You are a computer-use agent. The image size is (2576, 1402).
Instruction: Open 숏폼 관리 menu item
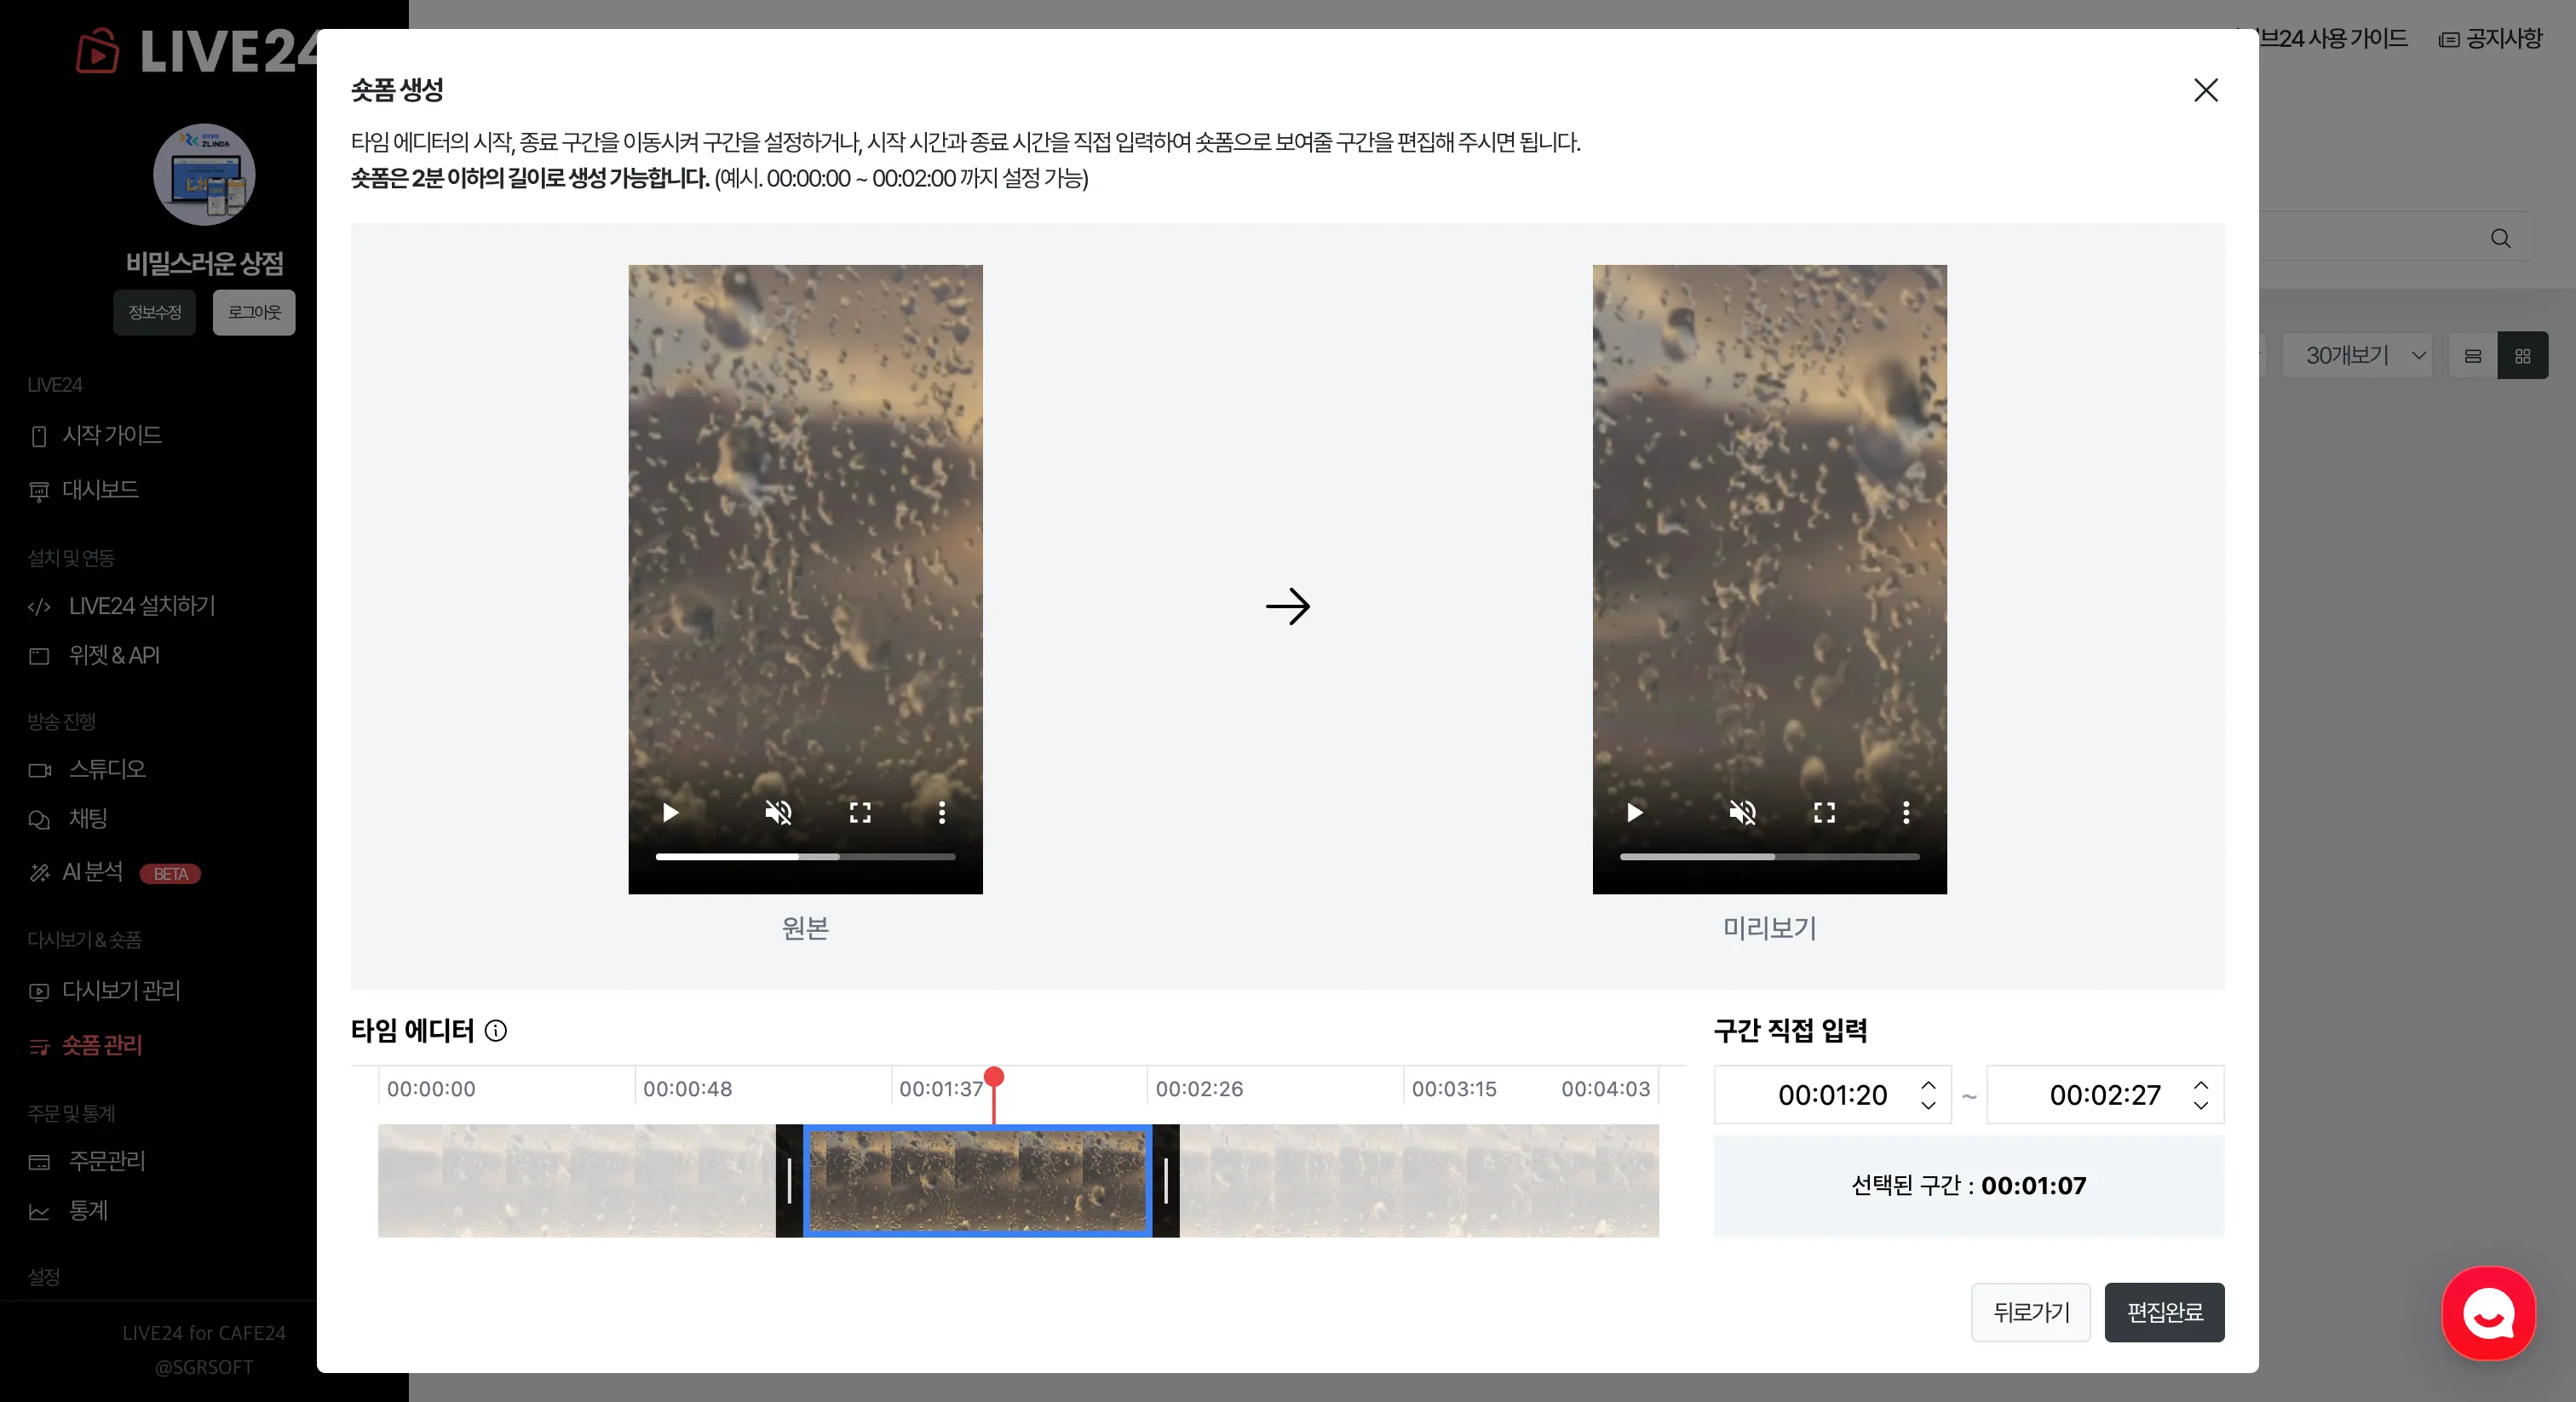point(102,1045)
